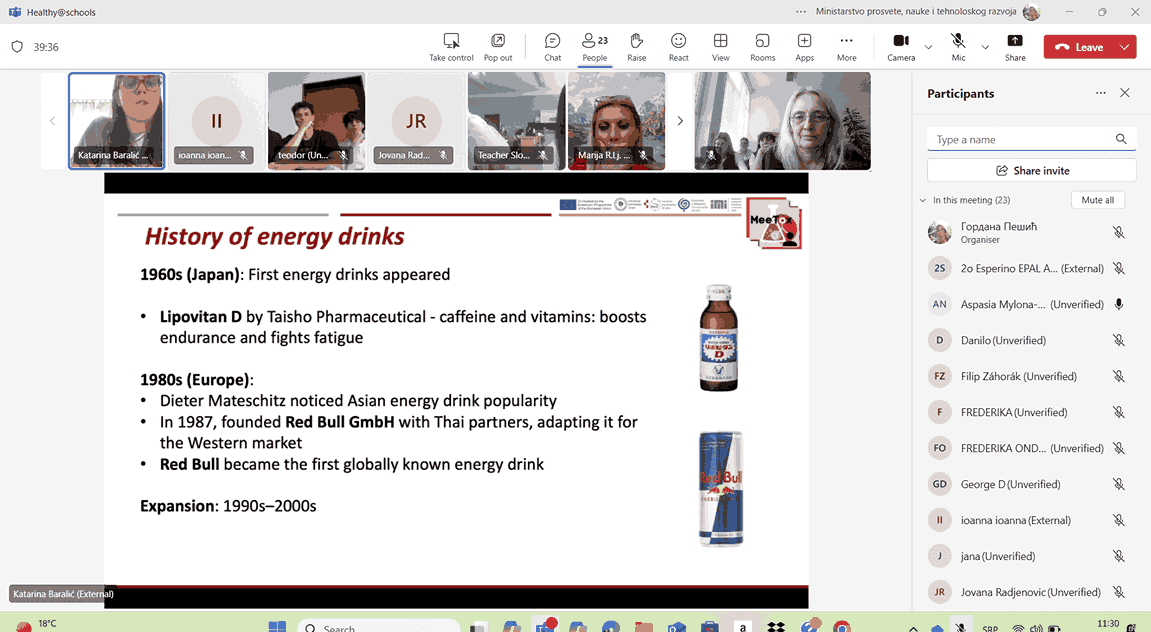The width and height of the screenshot is (1151, 632).
Task: Click Mute all participants
Action: [x=1097, y=200]
